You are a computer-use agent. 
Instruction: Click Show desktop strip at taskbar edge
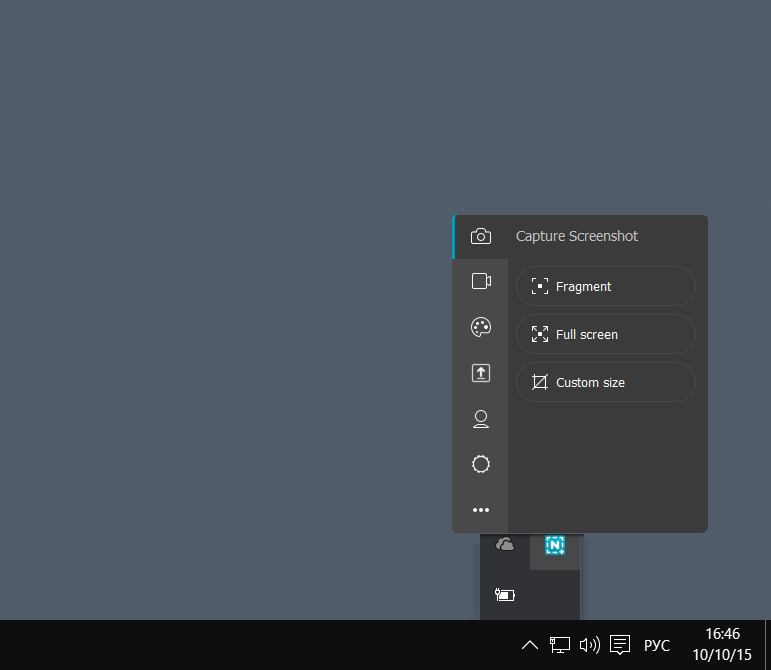[767, 645]
